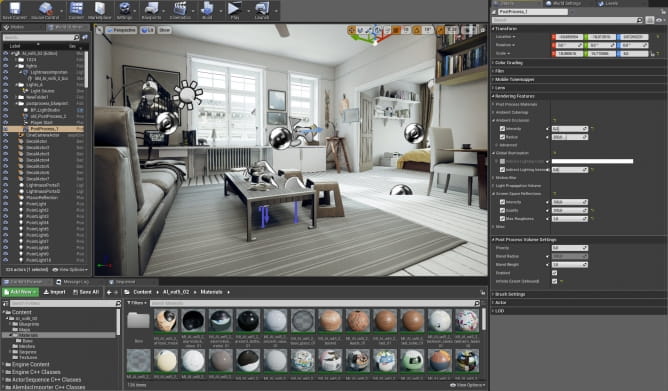Select LightmassImportanceVolume in World Outliner
This screenshot has height=391, width=668.
coord(49,72)
